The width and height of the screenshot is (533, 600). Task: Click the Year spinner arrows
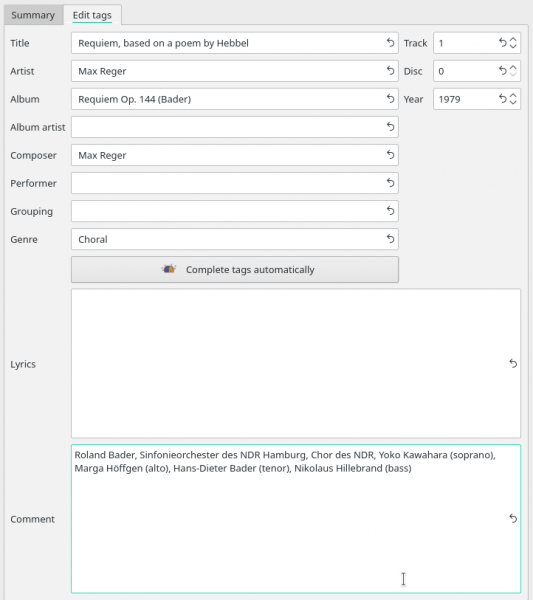[x=513, y=99]
